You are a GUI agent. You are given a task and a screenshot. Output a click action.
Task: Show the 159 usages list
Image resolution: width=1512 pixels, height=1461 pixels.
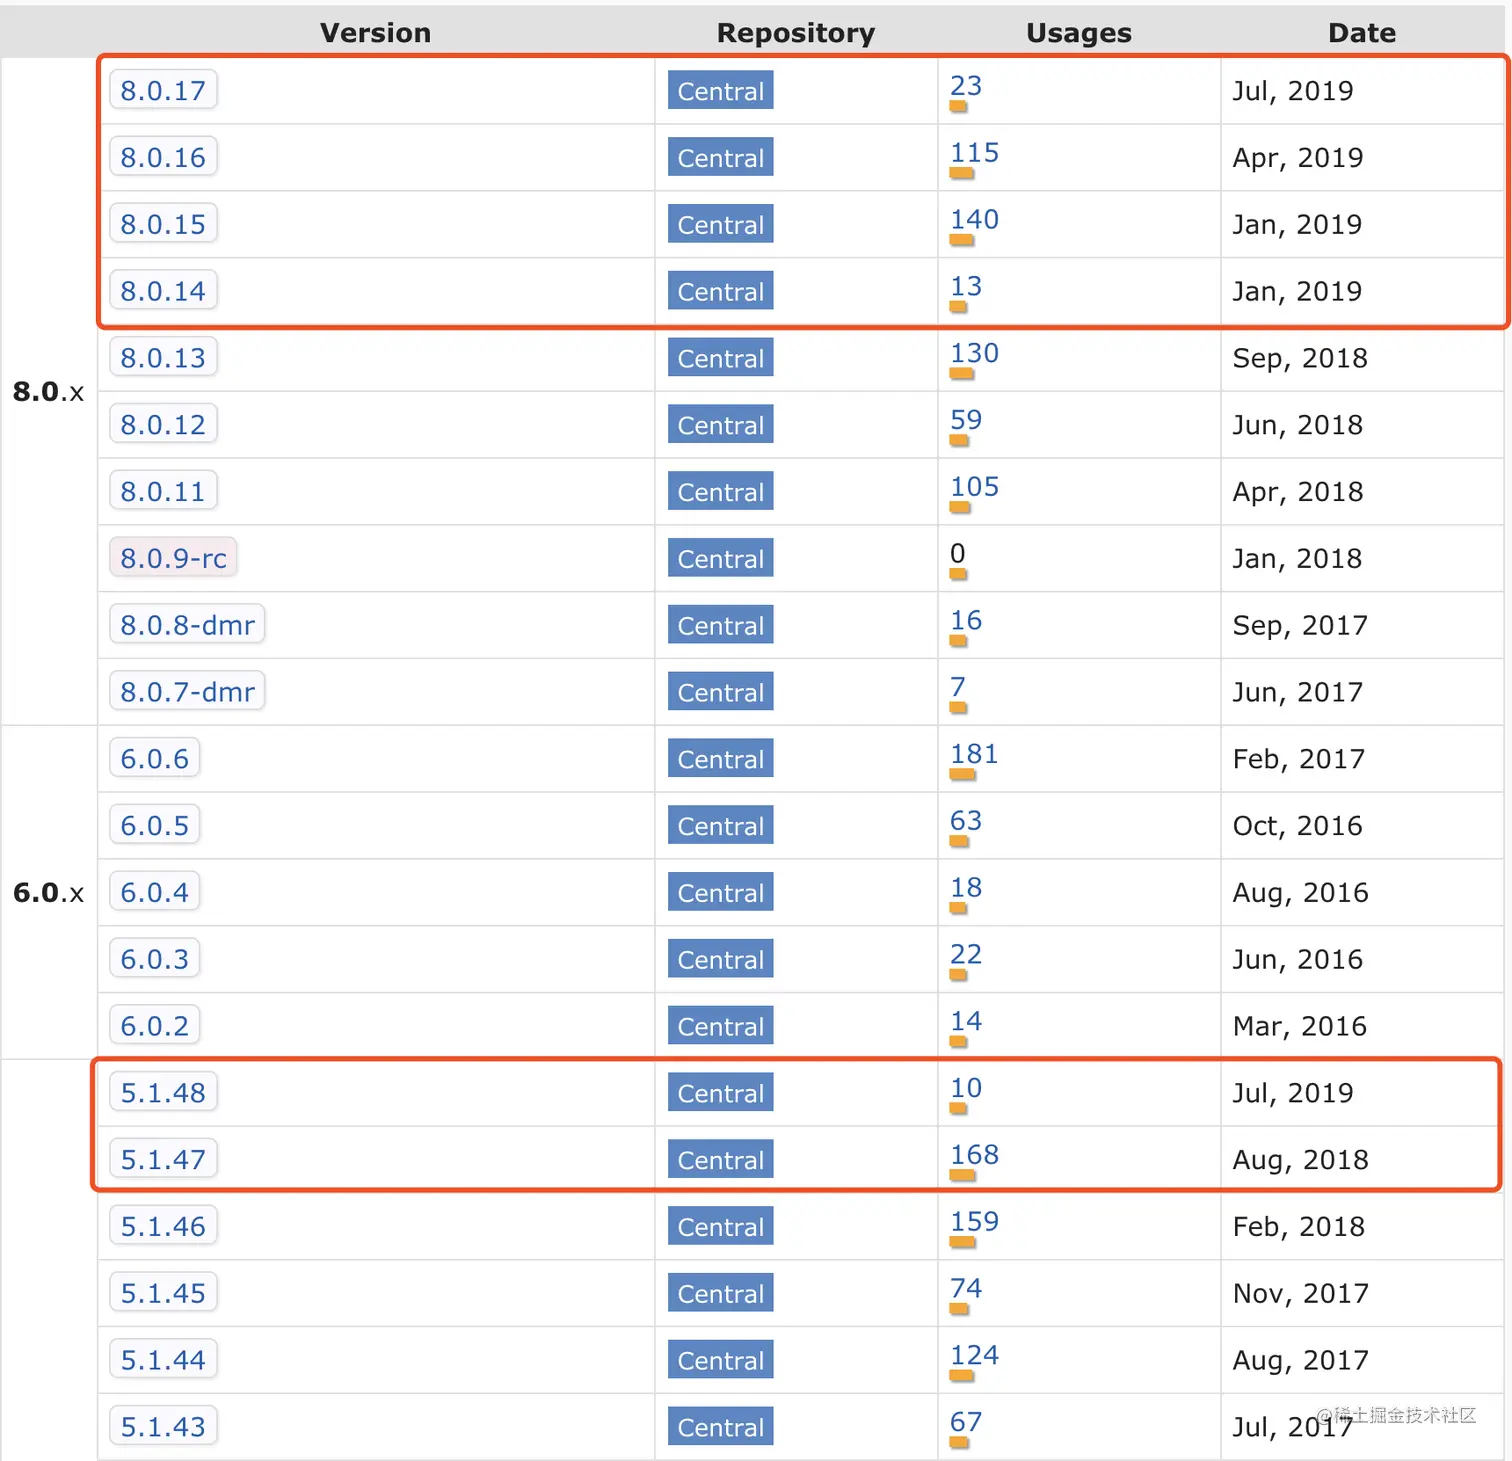pyautogui.click(x=974, y=1223)
